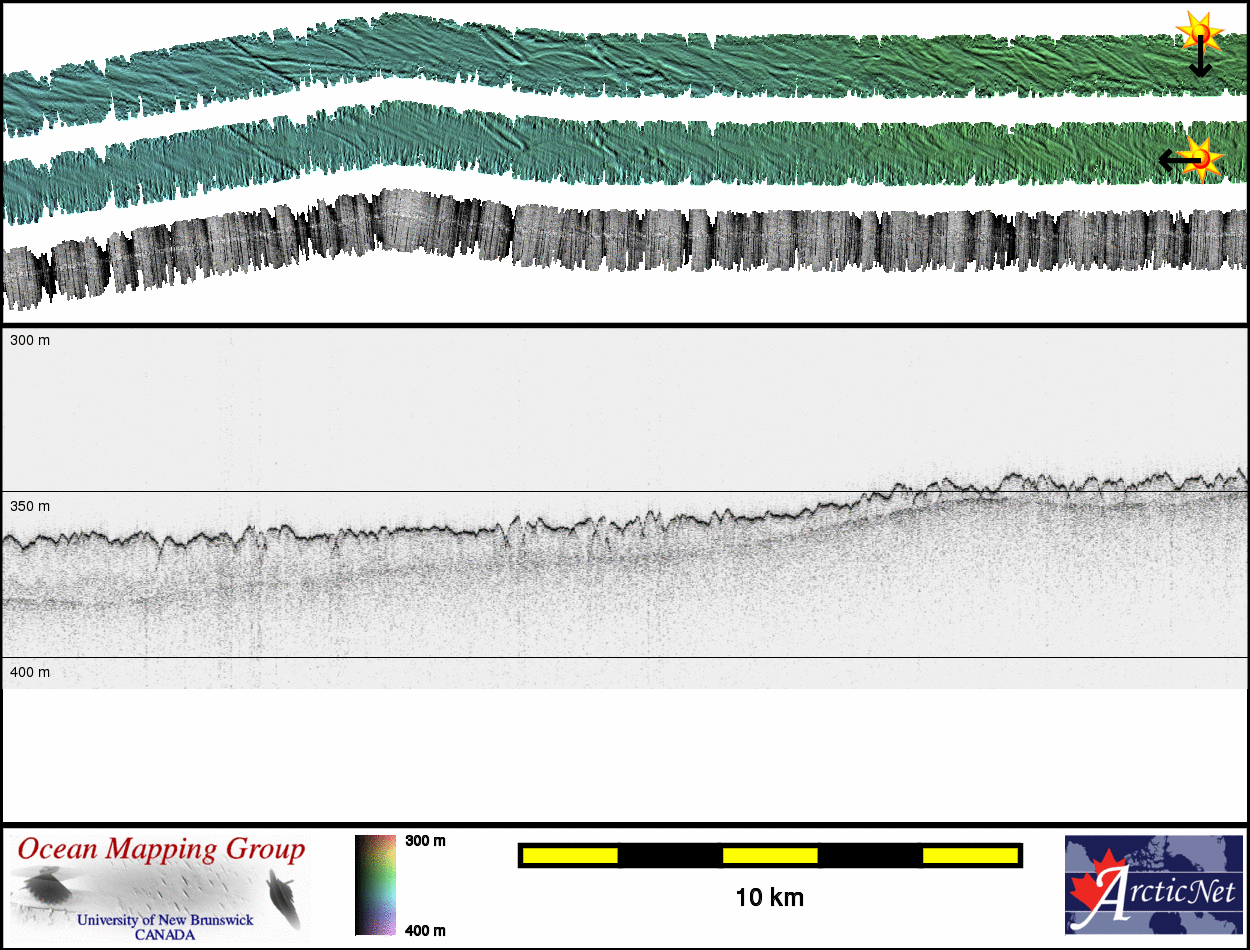Click the middle yellow segment of scale bar
1250x950 pixels.
coord(770,855)
